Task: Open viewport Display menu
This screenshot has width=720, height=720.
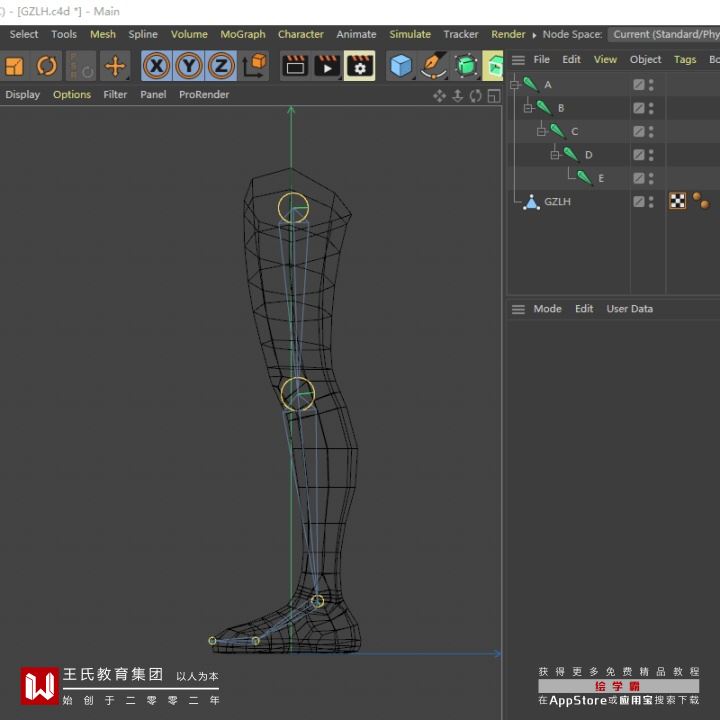Action: pos(22,95)
